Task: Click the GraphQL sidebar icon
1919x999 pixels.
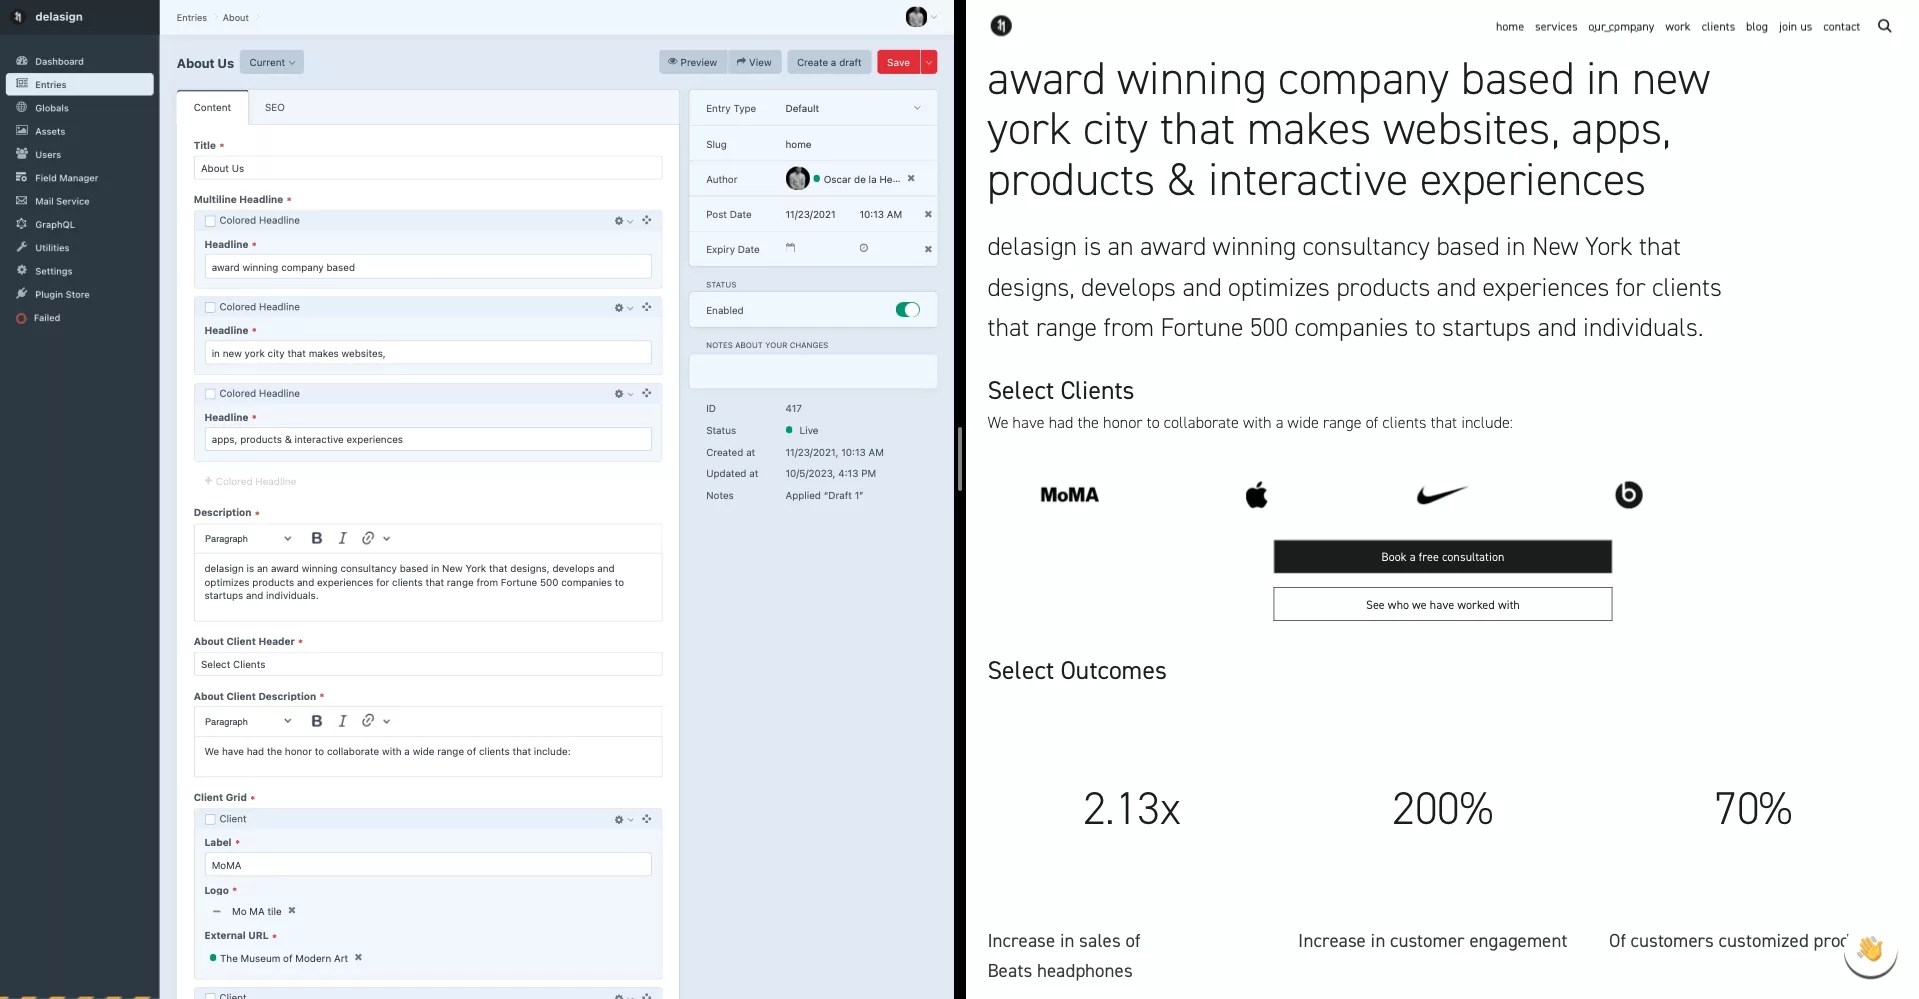Action: tap(21, 224)
